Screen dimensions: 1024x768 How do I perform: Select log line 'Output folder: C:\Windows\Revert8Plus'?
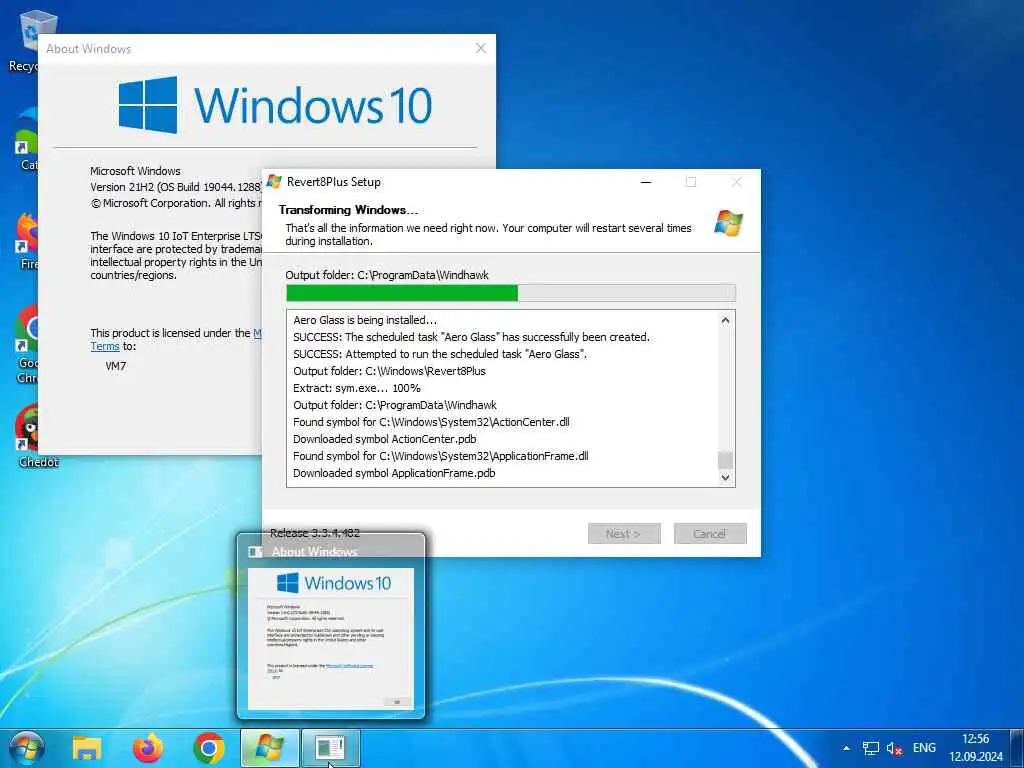[389, 371]
